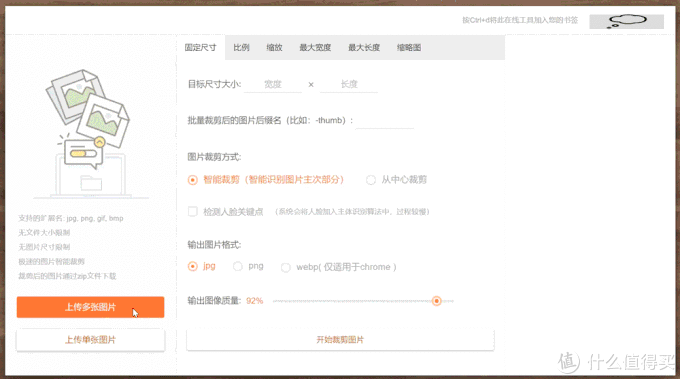Click the 输出图像质量 slider handle
The width and height of the screenshot is (680, 379).
point(437,301)
